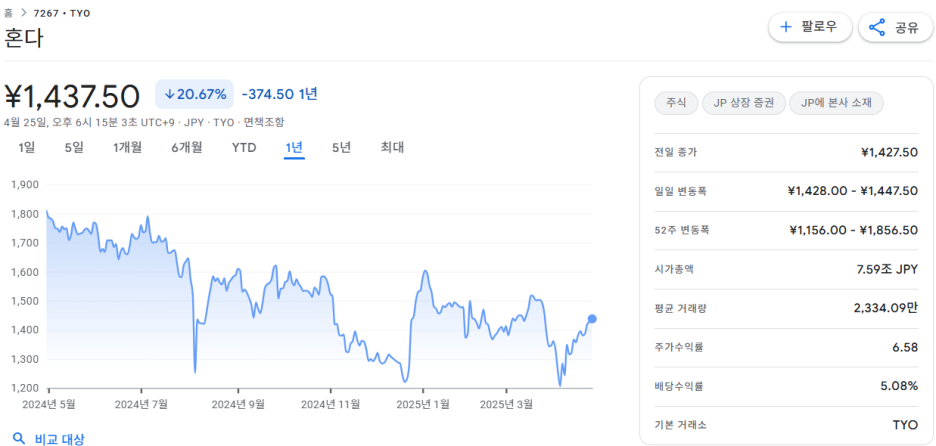Viewport: 936px width, 446px height.
Task: Open the 공유 share button
Action: coord(897,27)
